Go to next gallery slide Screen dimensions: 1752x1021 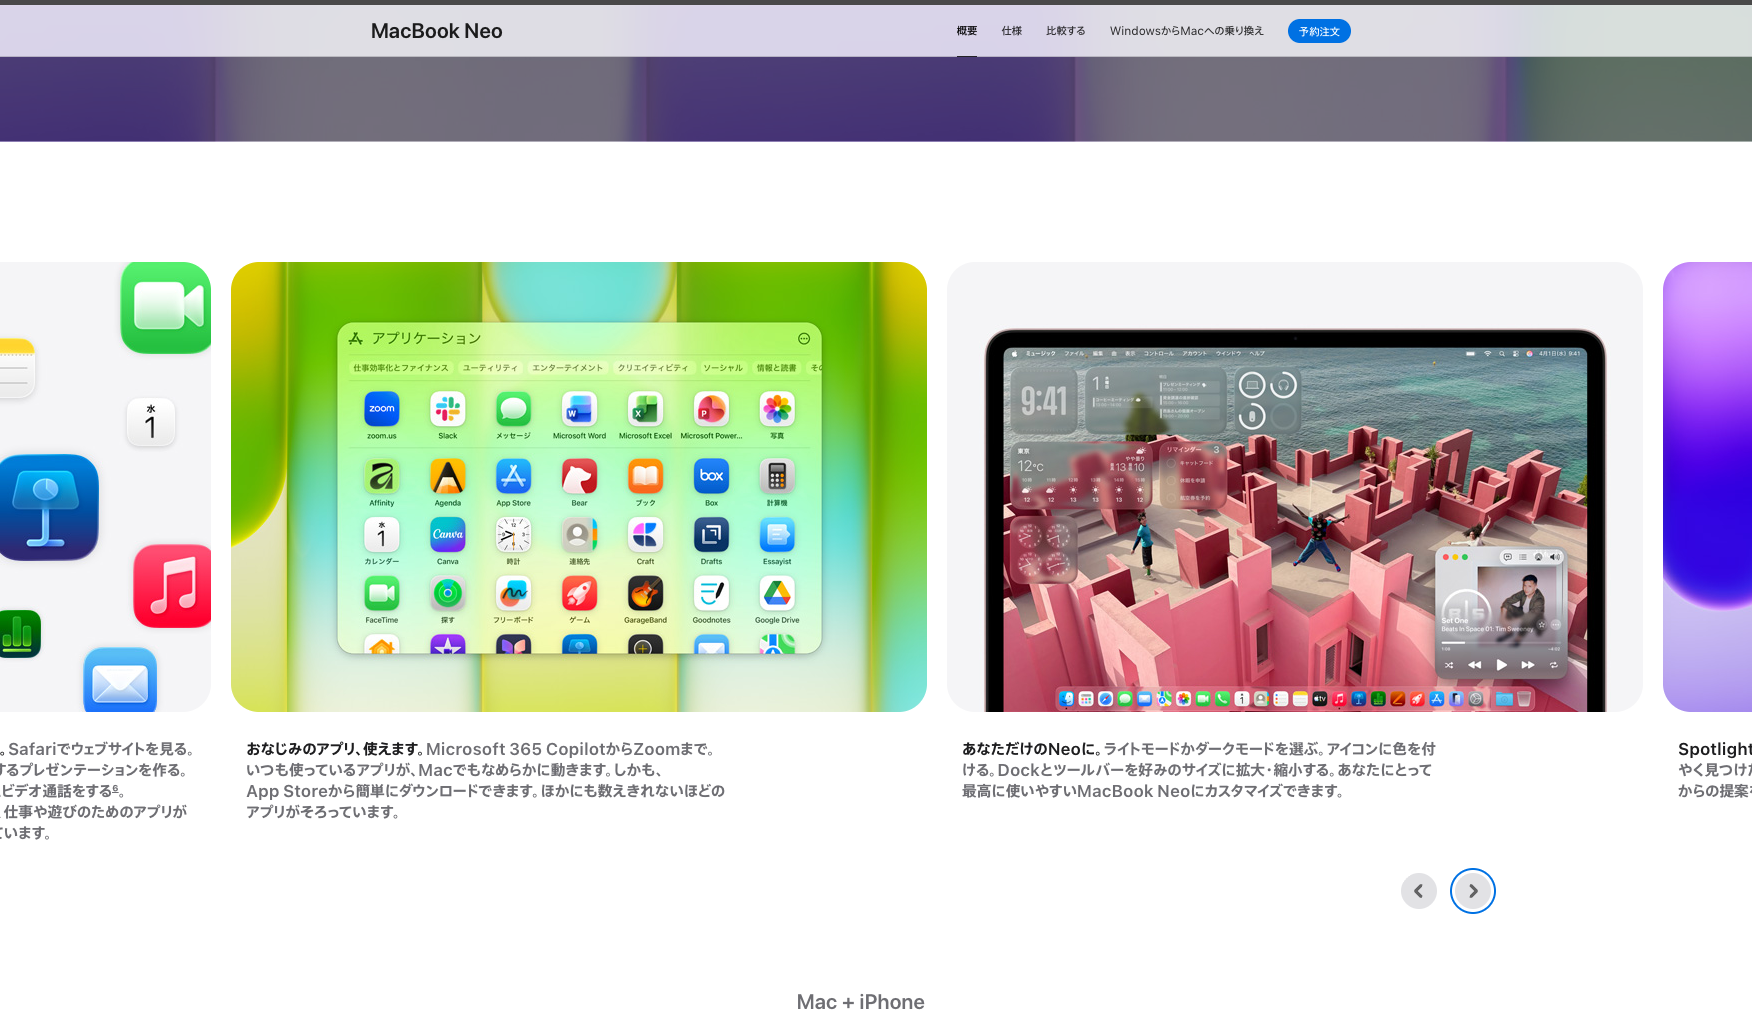point(1472,891)
